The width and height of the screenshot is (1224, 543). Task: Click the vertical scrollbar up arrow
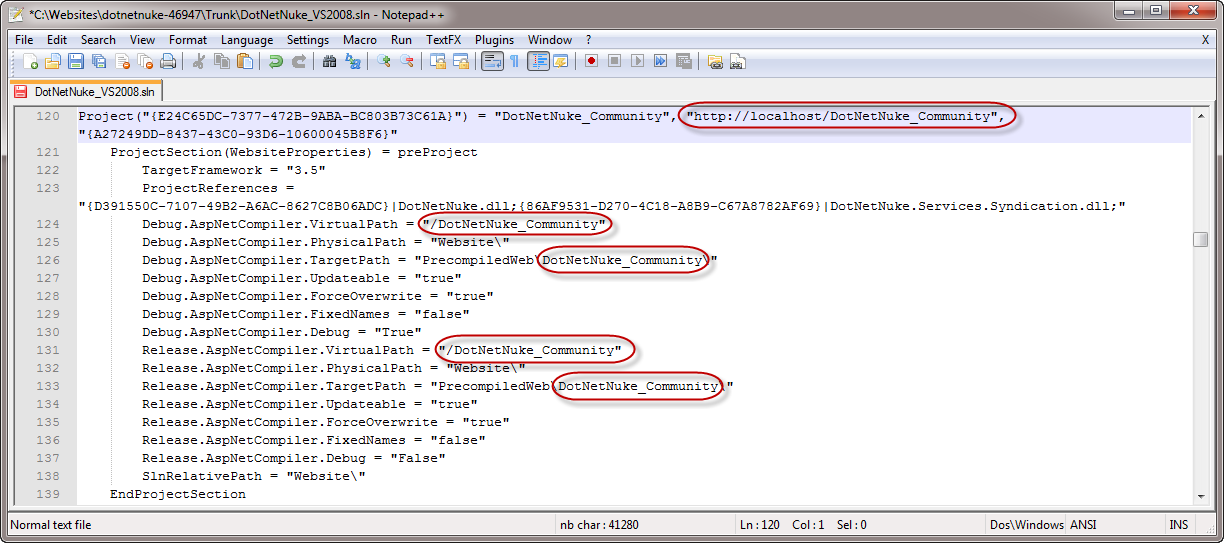pos(1200,114)
